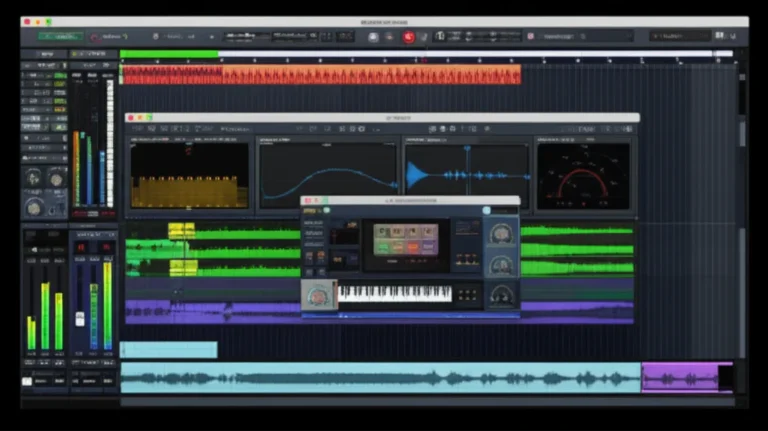Image resolution: width=768 pixels, height=431 pixels.
Task: Click the top round dial on synth's right
Action: (x=500, y=234)
